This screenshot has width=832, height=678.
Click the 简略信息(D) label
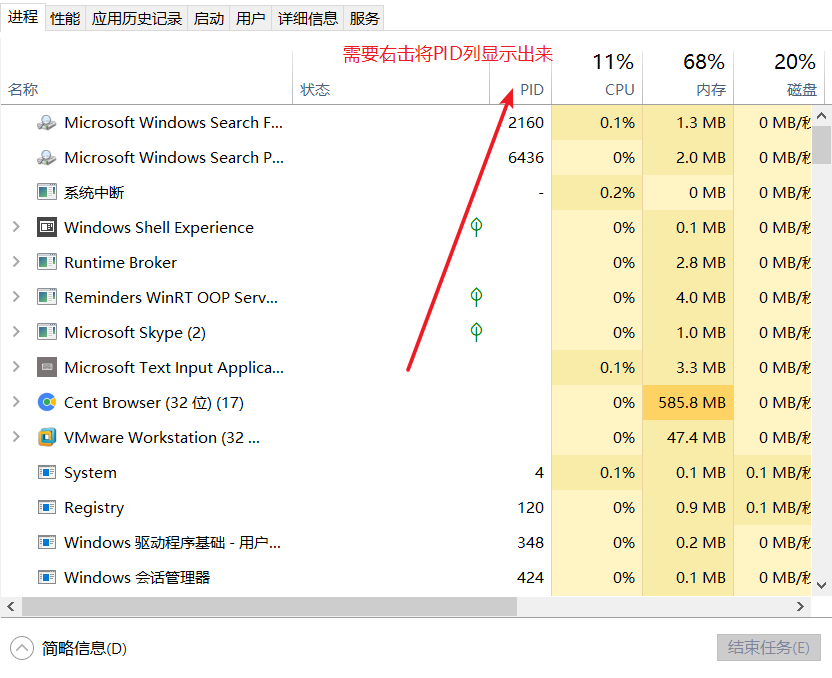(x=84, y=648)
